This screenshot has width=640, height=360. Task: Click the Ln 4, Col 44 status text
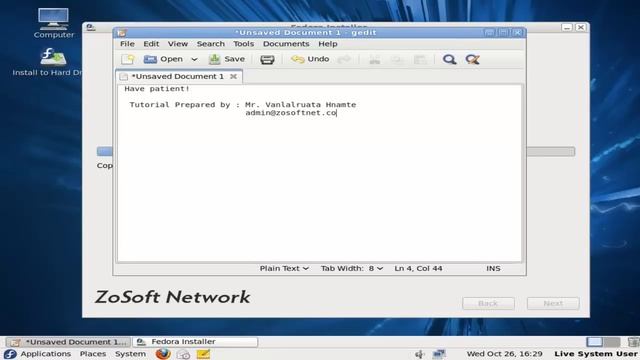coord(418,269)
